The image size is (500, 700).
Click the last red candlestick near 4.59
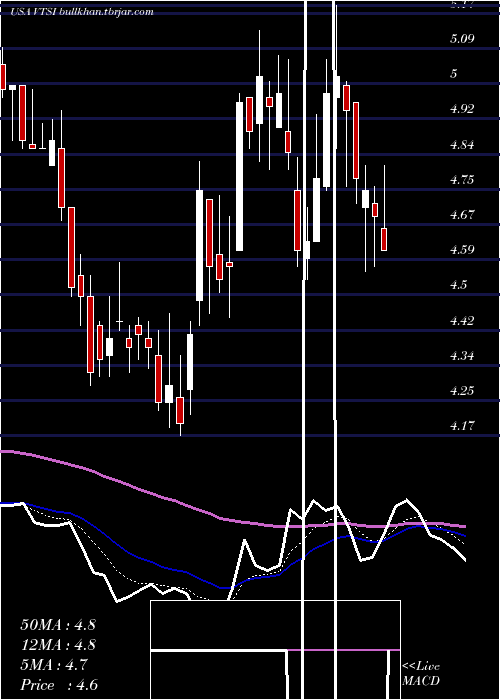384,239
